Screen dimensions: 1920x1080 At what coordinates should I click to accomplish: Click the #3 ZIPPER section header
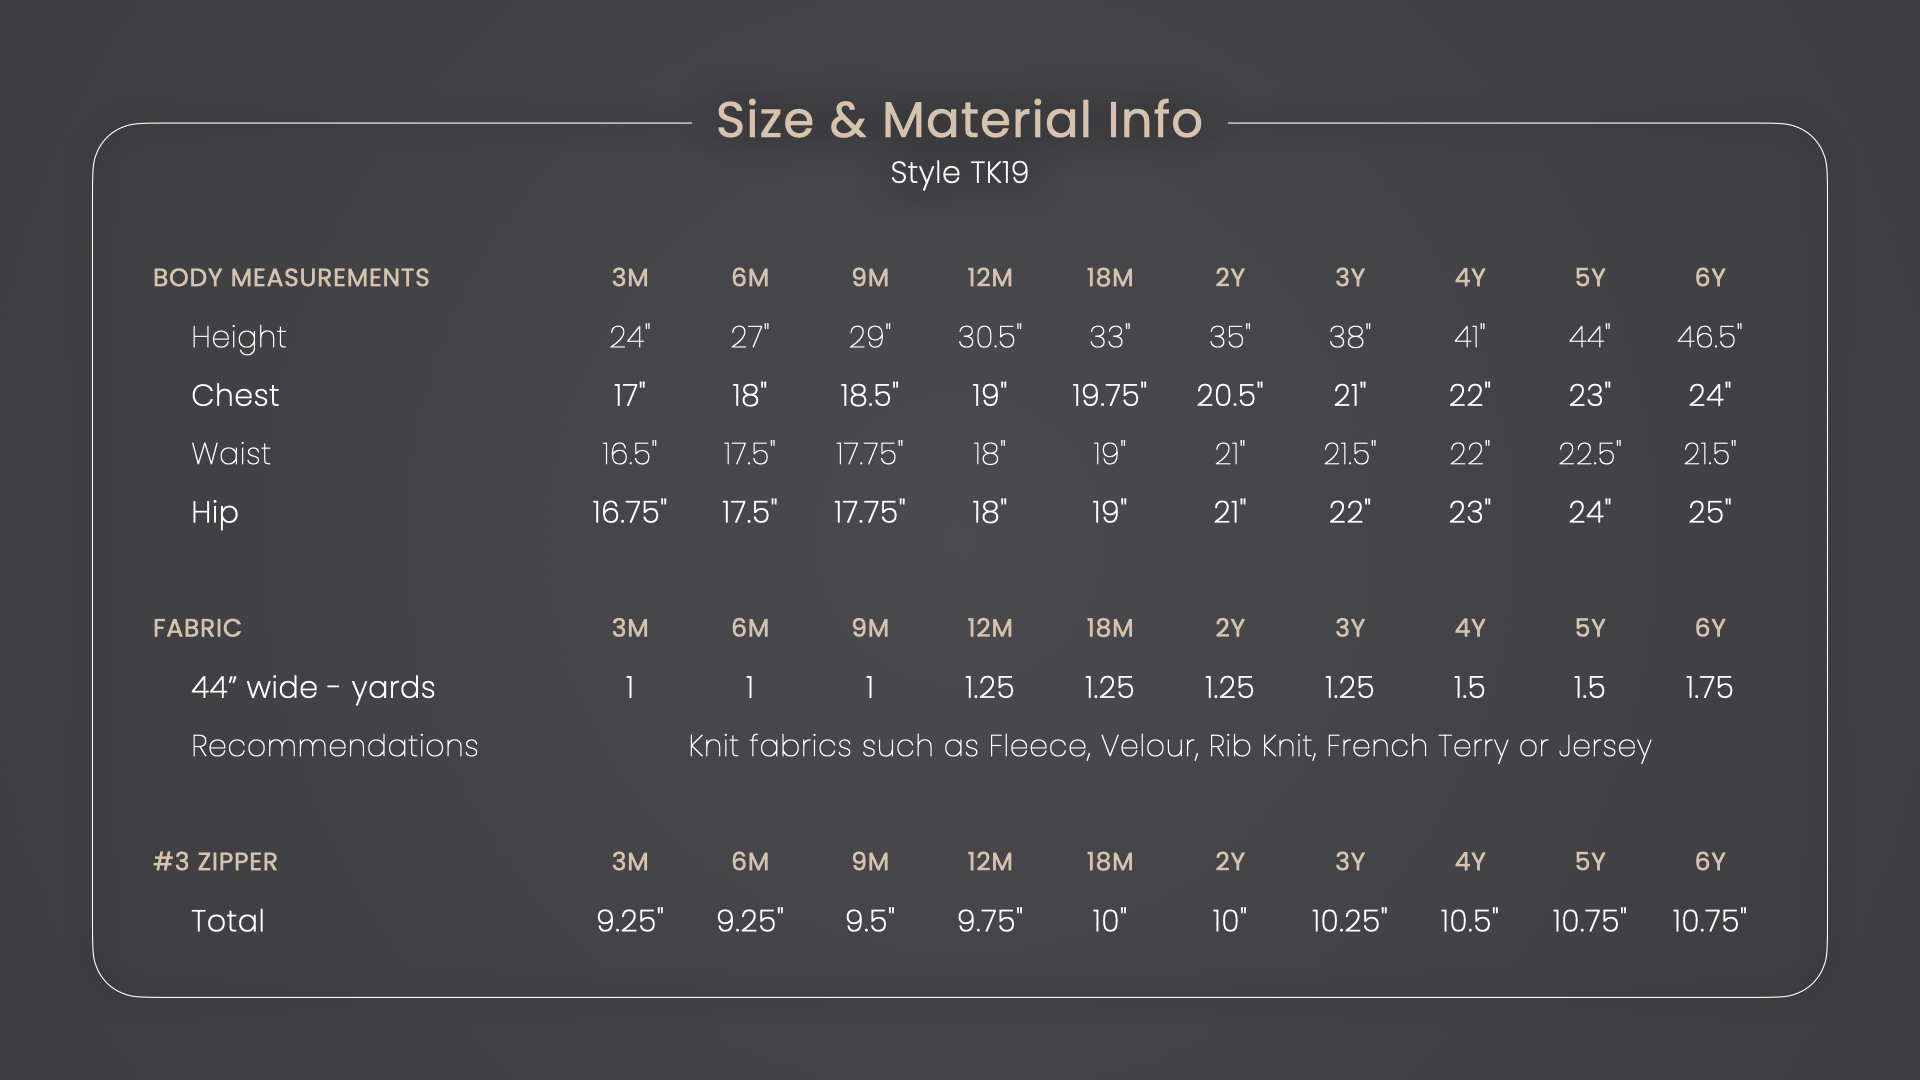(215, 862)
